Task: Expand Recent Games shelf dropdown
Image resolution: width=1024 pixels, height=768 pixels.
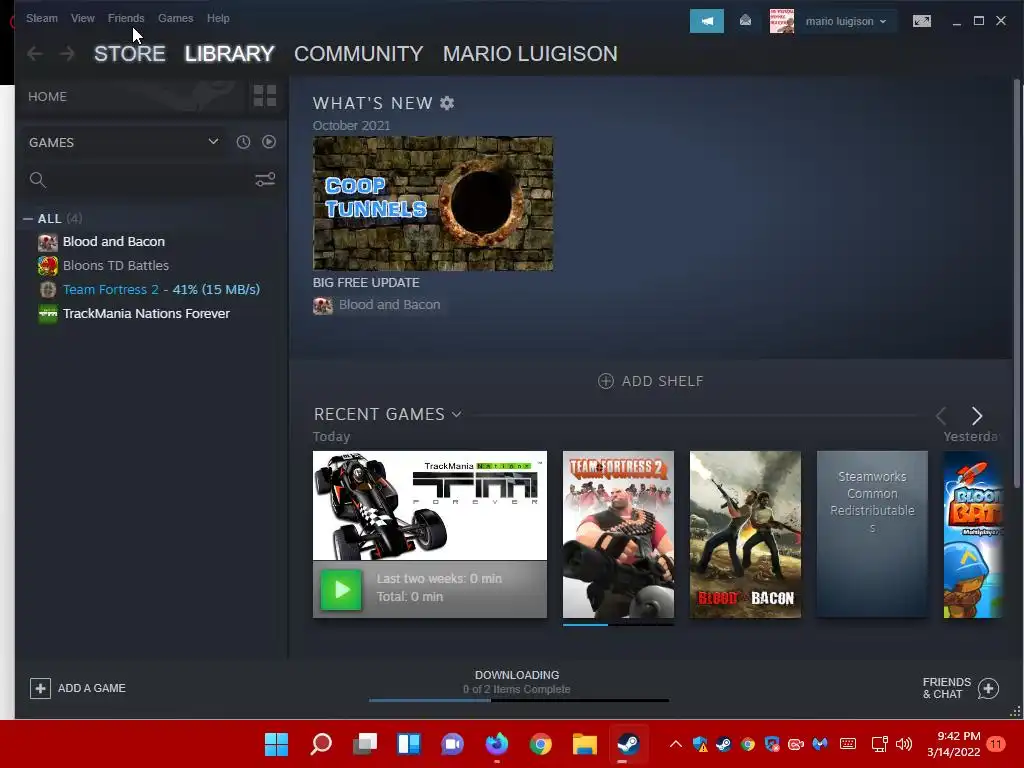Action: click(x=456, y=414)
